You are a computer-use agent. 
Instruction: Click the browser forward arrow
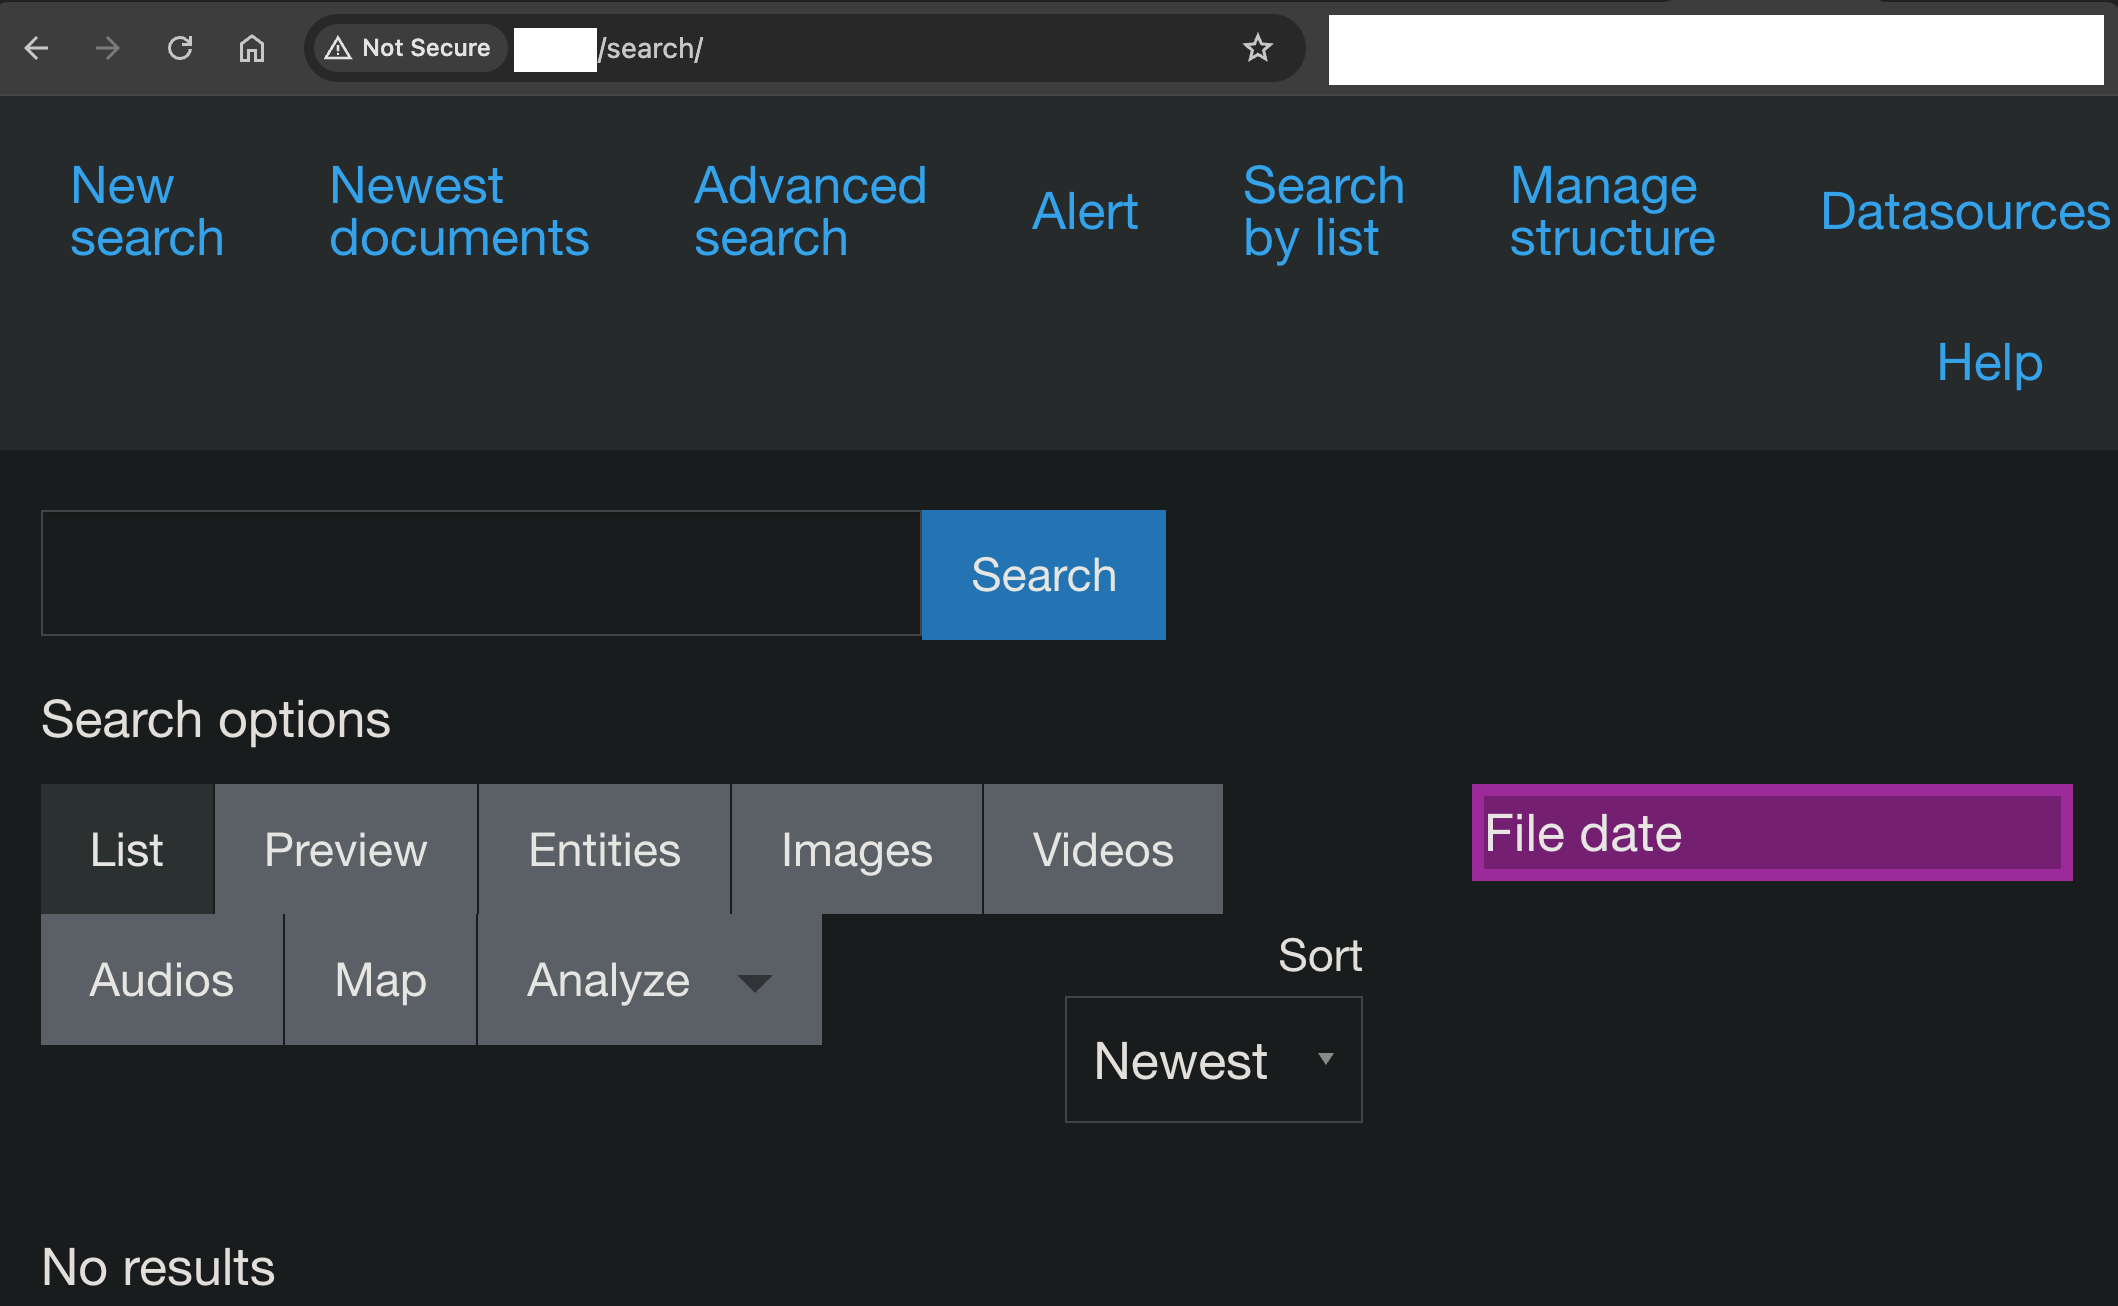tap(108, 48)
